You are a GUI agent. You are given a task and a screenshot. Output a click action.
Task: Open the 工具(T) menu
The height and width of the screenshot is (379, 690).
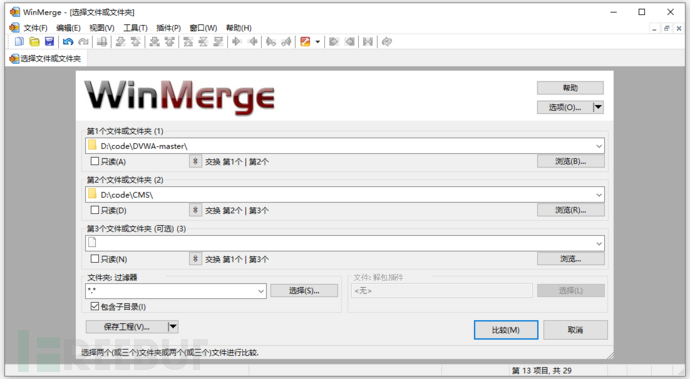coord(135,28)
